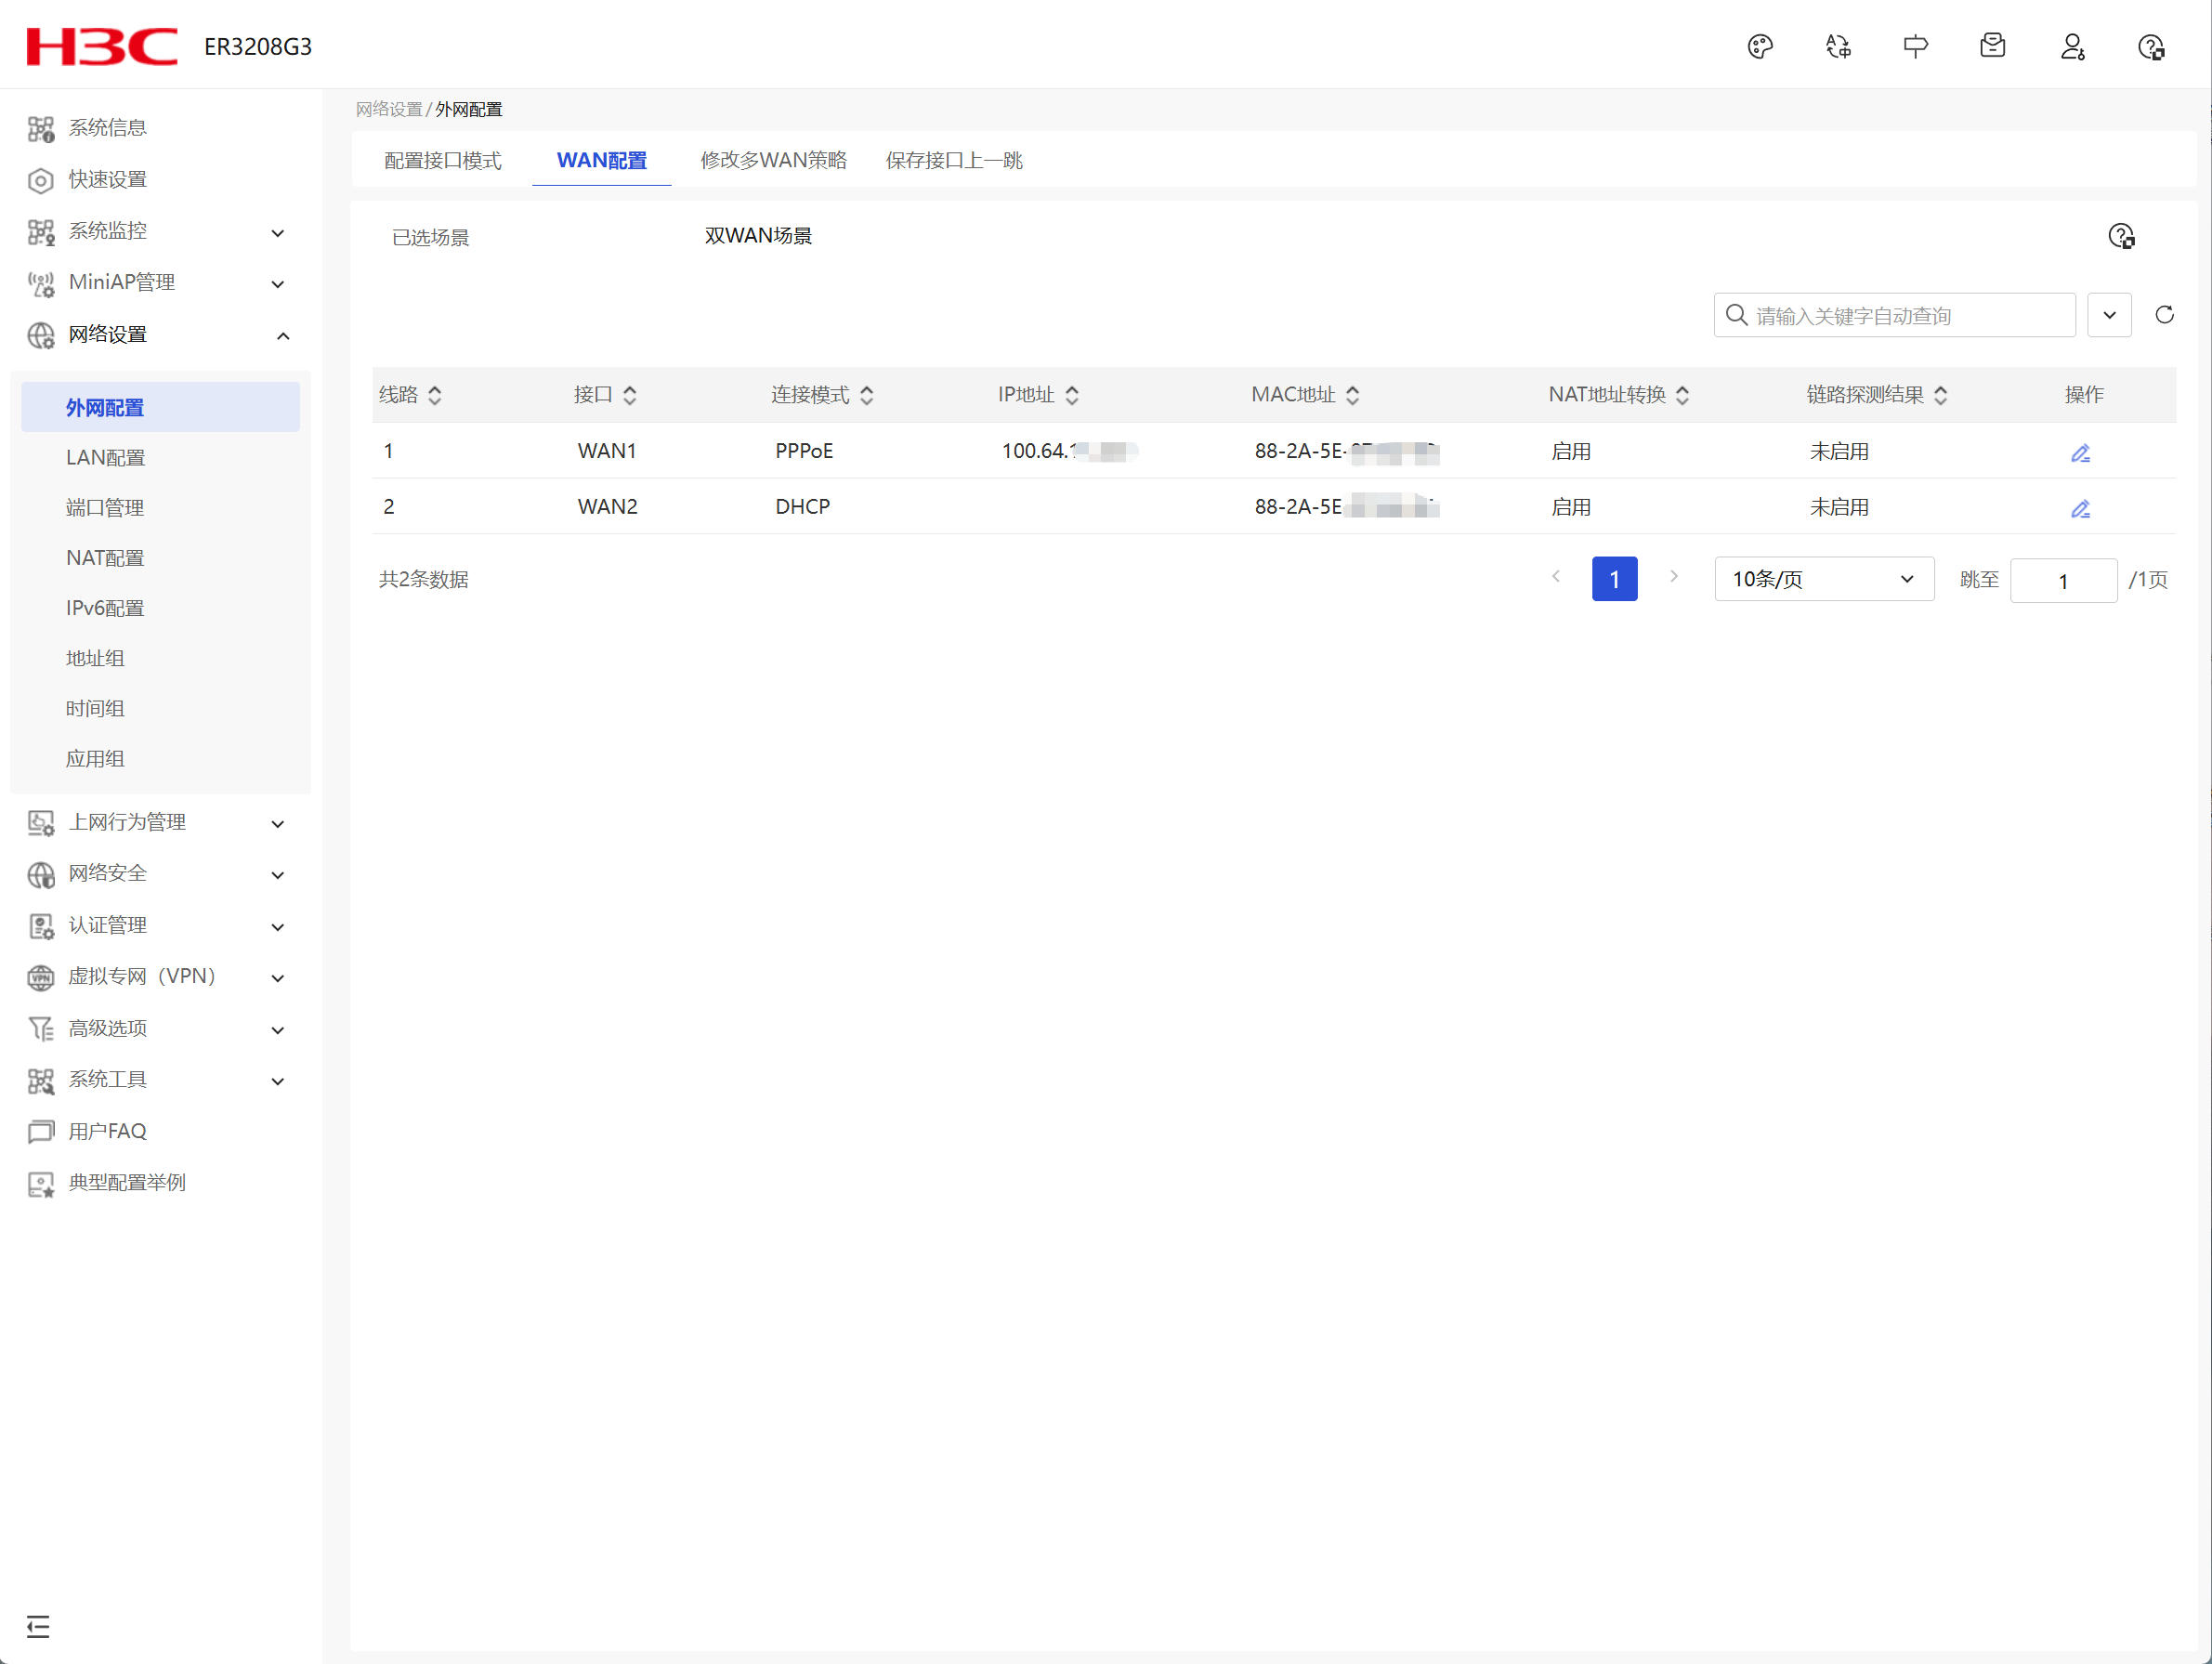The height and width of the screenshot is (1664, 2212).
Task: Open the scene help icon beside 双WAN场景
Action: (x=2121, y=236)
